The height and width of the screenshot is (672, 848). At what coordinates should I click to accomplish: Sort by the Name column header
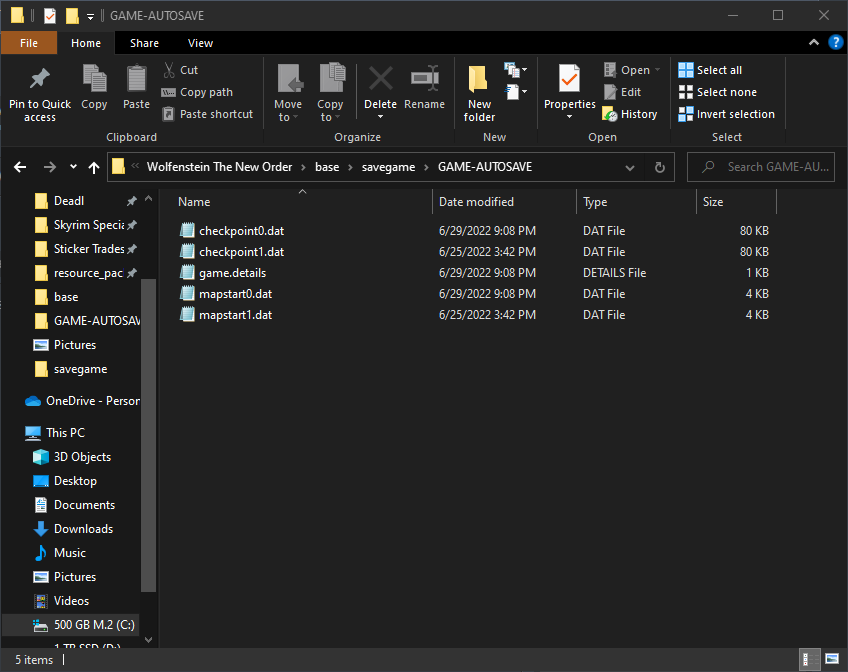[x=302, y=202]
